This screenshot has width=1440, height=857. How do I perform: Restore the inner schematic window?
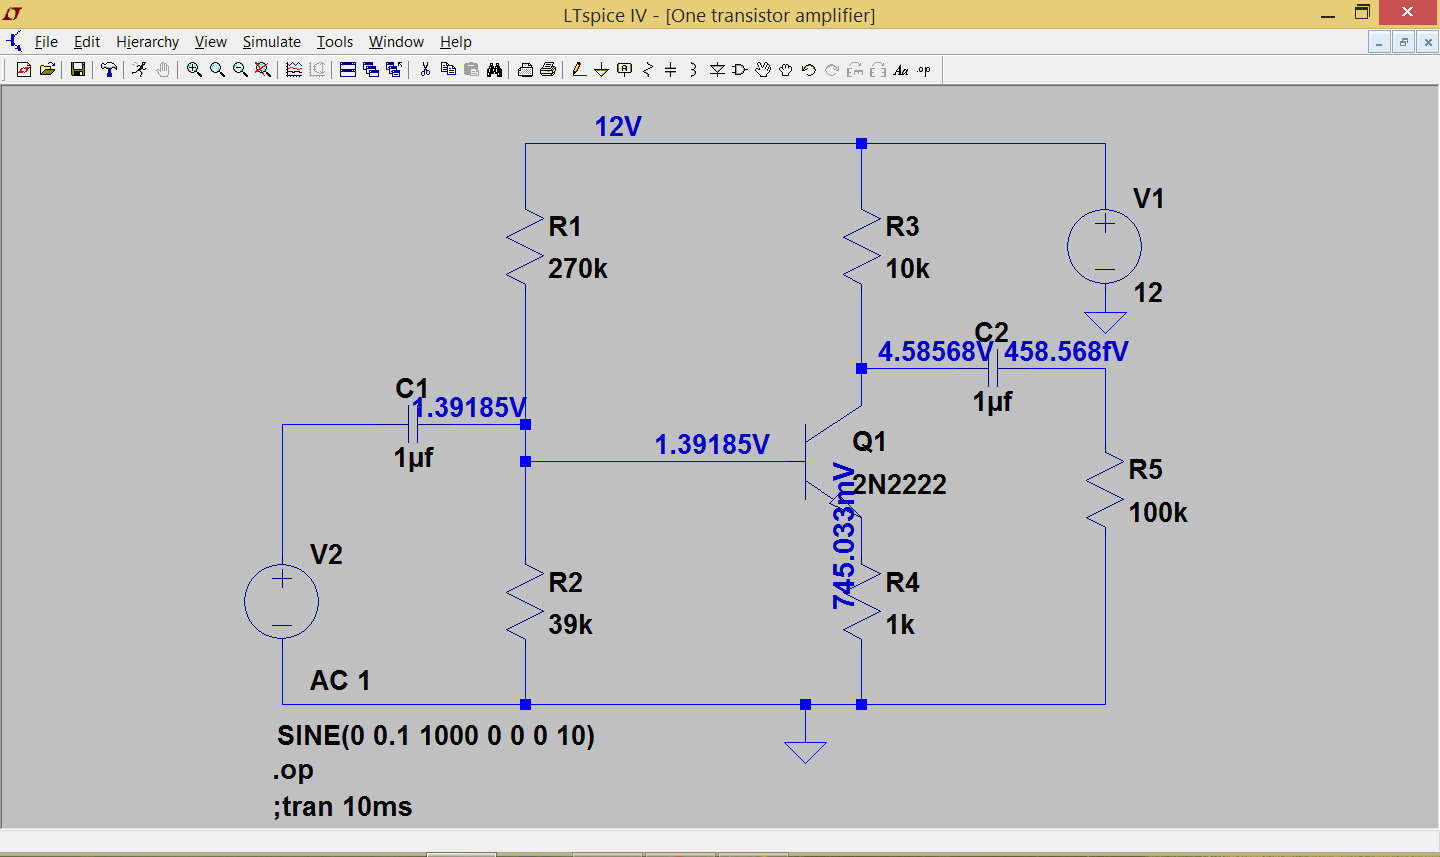tap(1404, 42)
